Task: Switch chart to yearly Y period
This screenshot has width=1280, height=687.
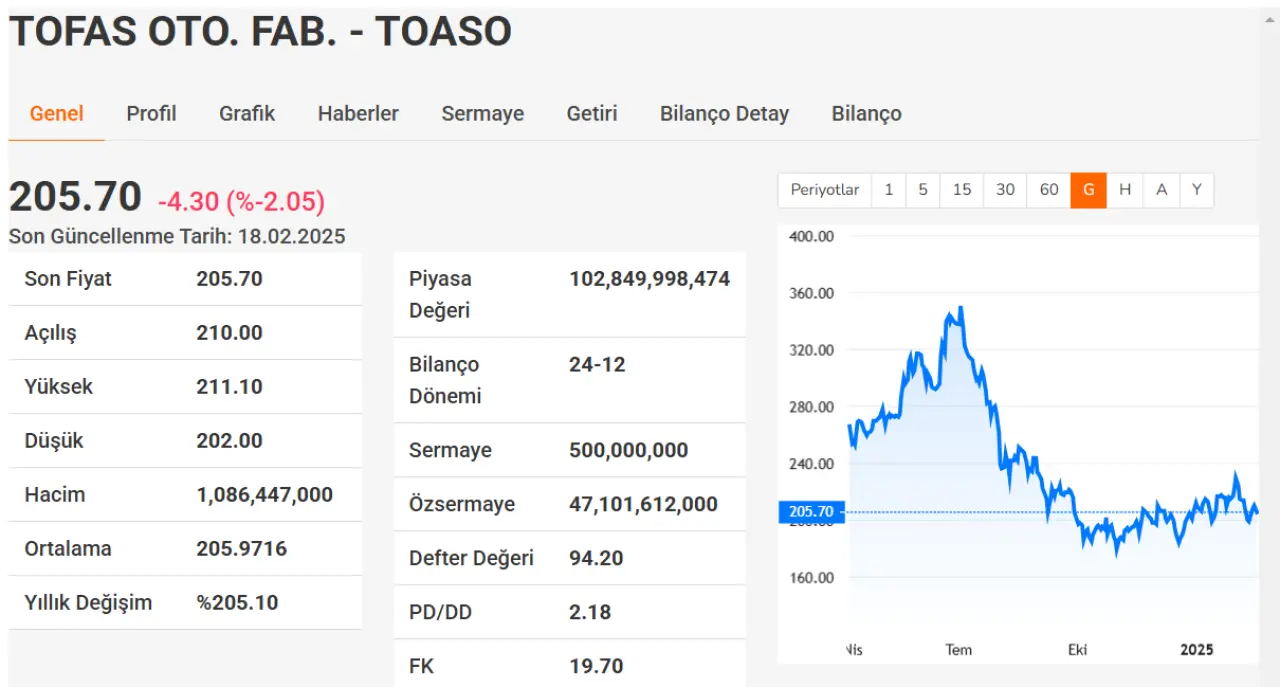Action: (x=1196, y=190)
